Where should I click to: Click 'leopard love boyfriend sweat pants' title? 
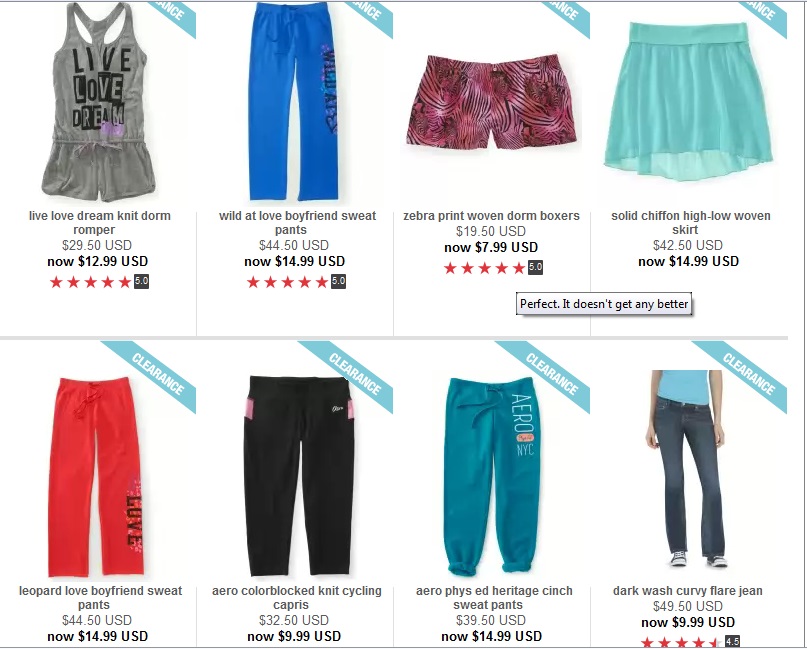(98, 598)
